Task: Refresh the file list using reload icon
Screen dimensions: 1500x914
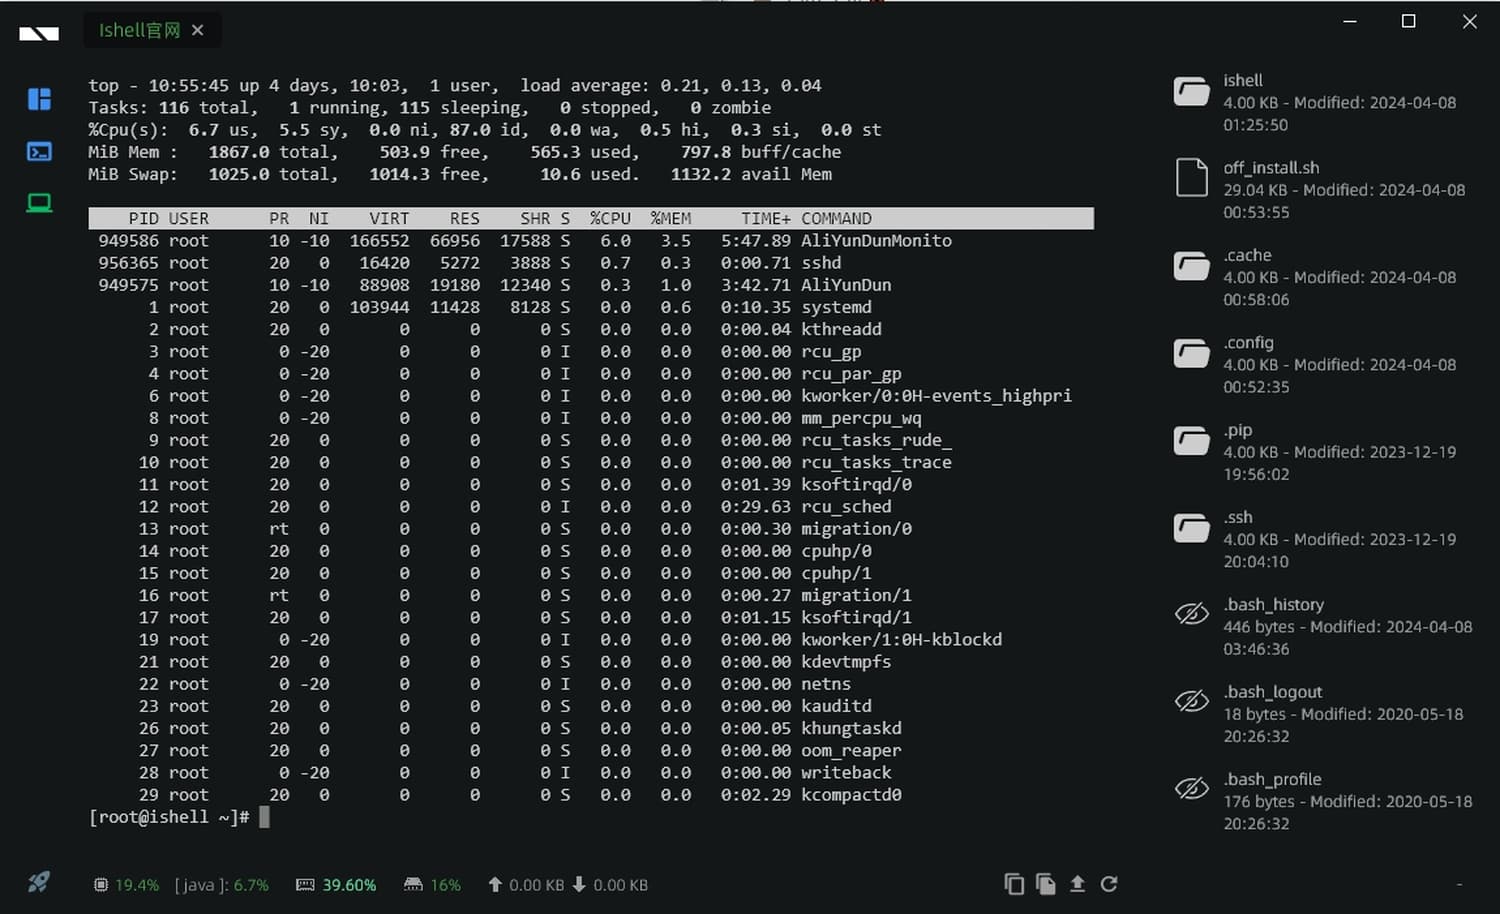Action: (1109, 884)
